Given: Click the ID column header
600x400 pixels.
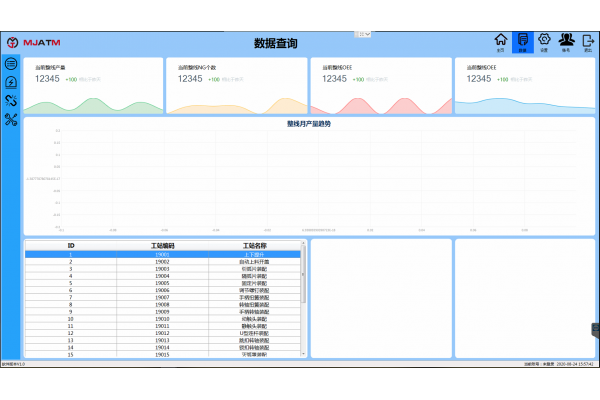Looking at the screenshot, I should (x=71, y=246).
